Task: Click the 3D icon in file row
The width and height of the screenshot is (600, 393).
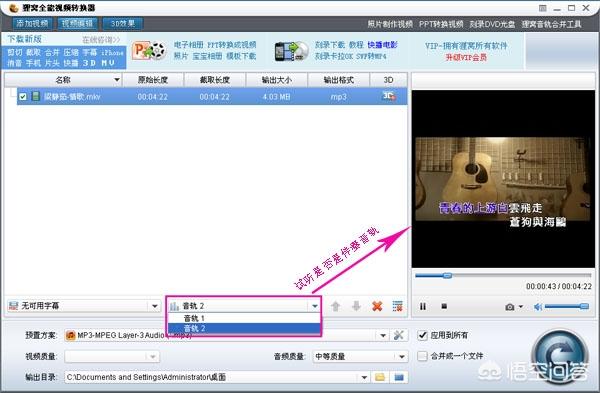Action: [389, 96]
